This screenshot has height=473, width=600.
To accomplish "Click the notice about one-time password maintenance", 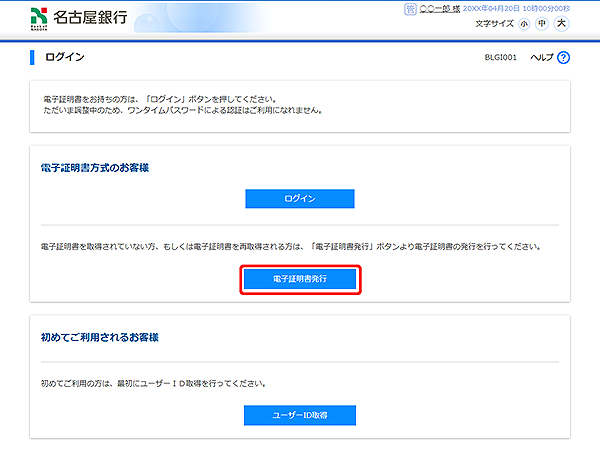I will 182,110.
